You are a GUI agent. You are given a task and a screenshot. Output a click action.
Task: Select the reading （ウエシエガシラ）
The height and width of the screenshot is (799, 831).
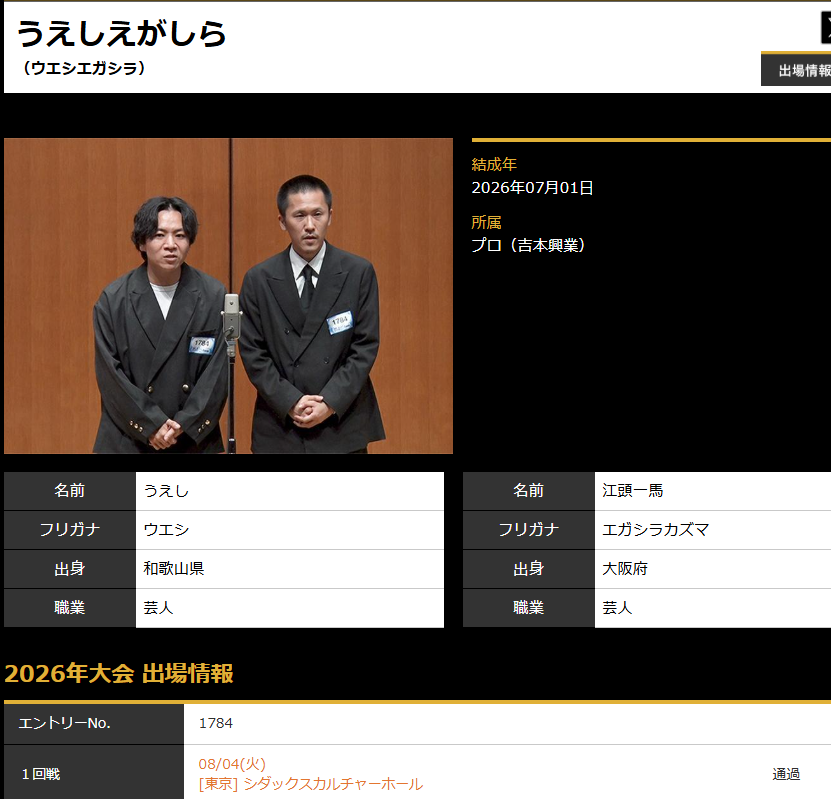tap(83, 68)
